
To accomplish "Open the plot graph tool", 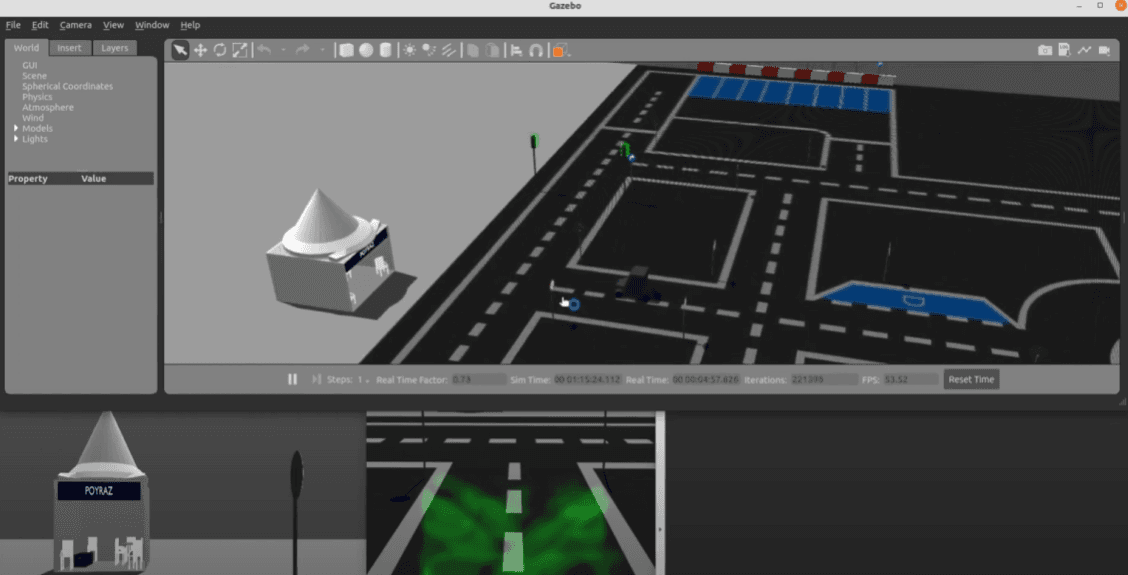I will pyautogui.click(x=1085, y=50).
